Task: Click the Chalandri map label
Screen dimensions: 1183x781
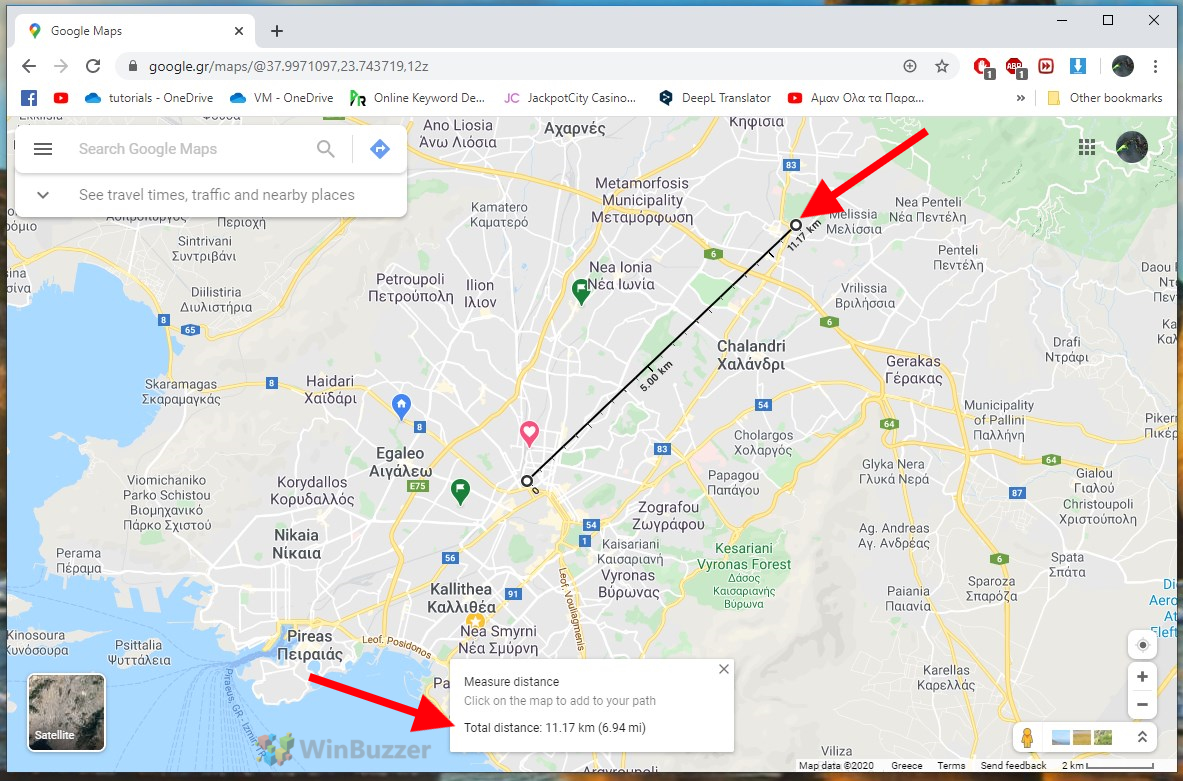Action: [751, 355]
